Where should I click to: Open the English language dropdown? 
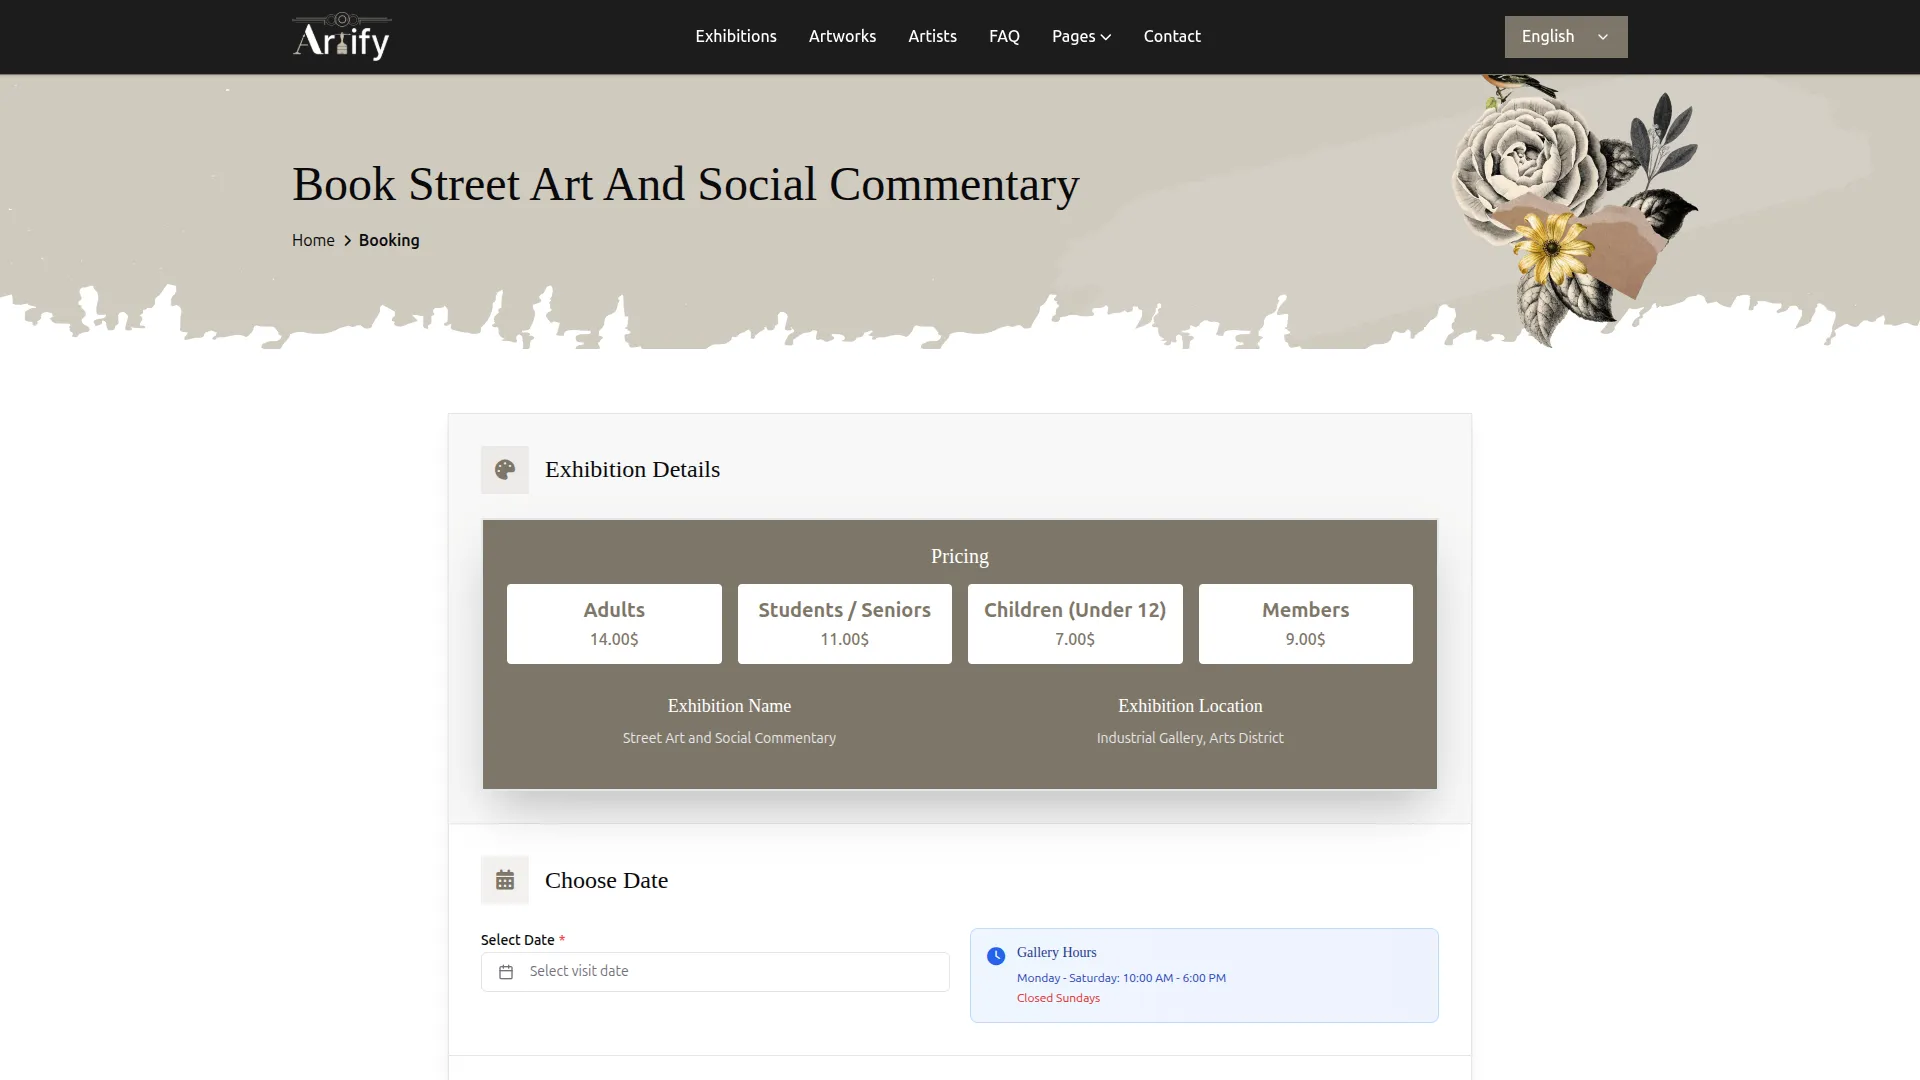click(x=1548, y=37)
